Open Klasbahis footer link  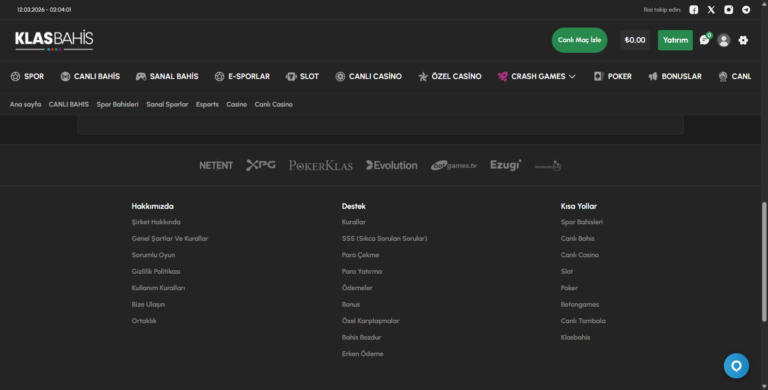click(x=576, y=337)
